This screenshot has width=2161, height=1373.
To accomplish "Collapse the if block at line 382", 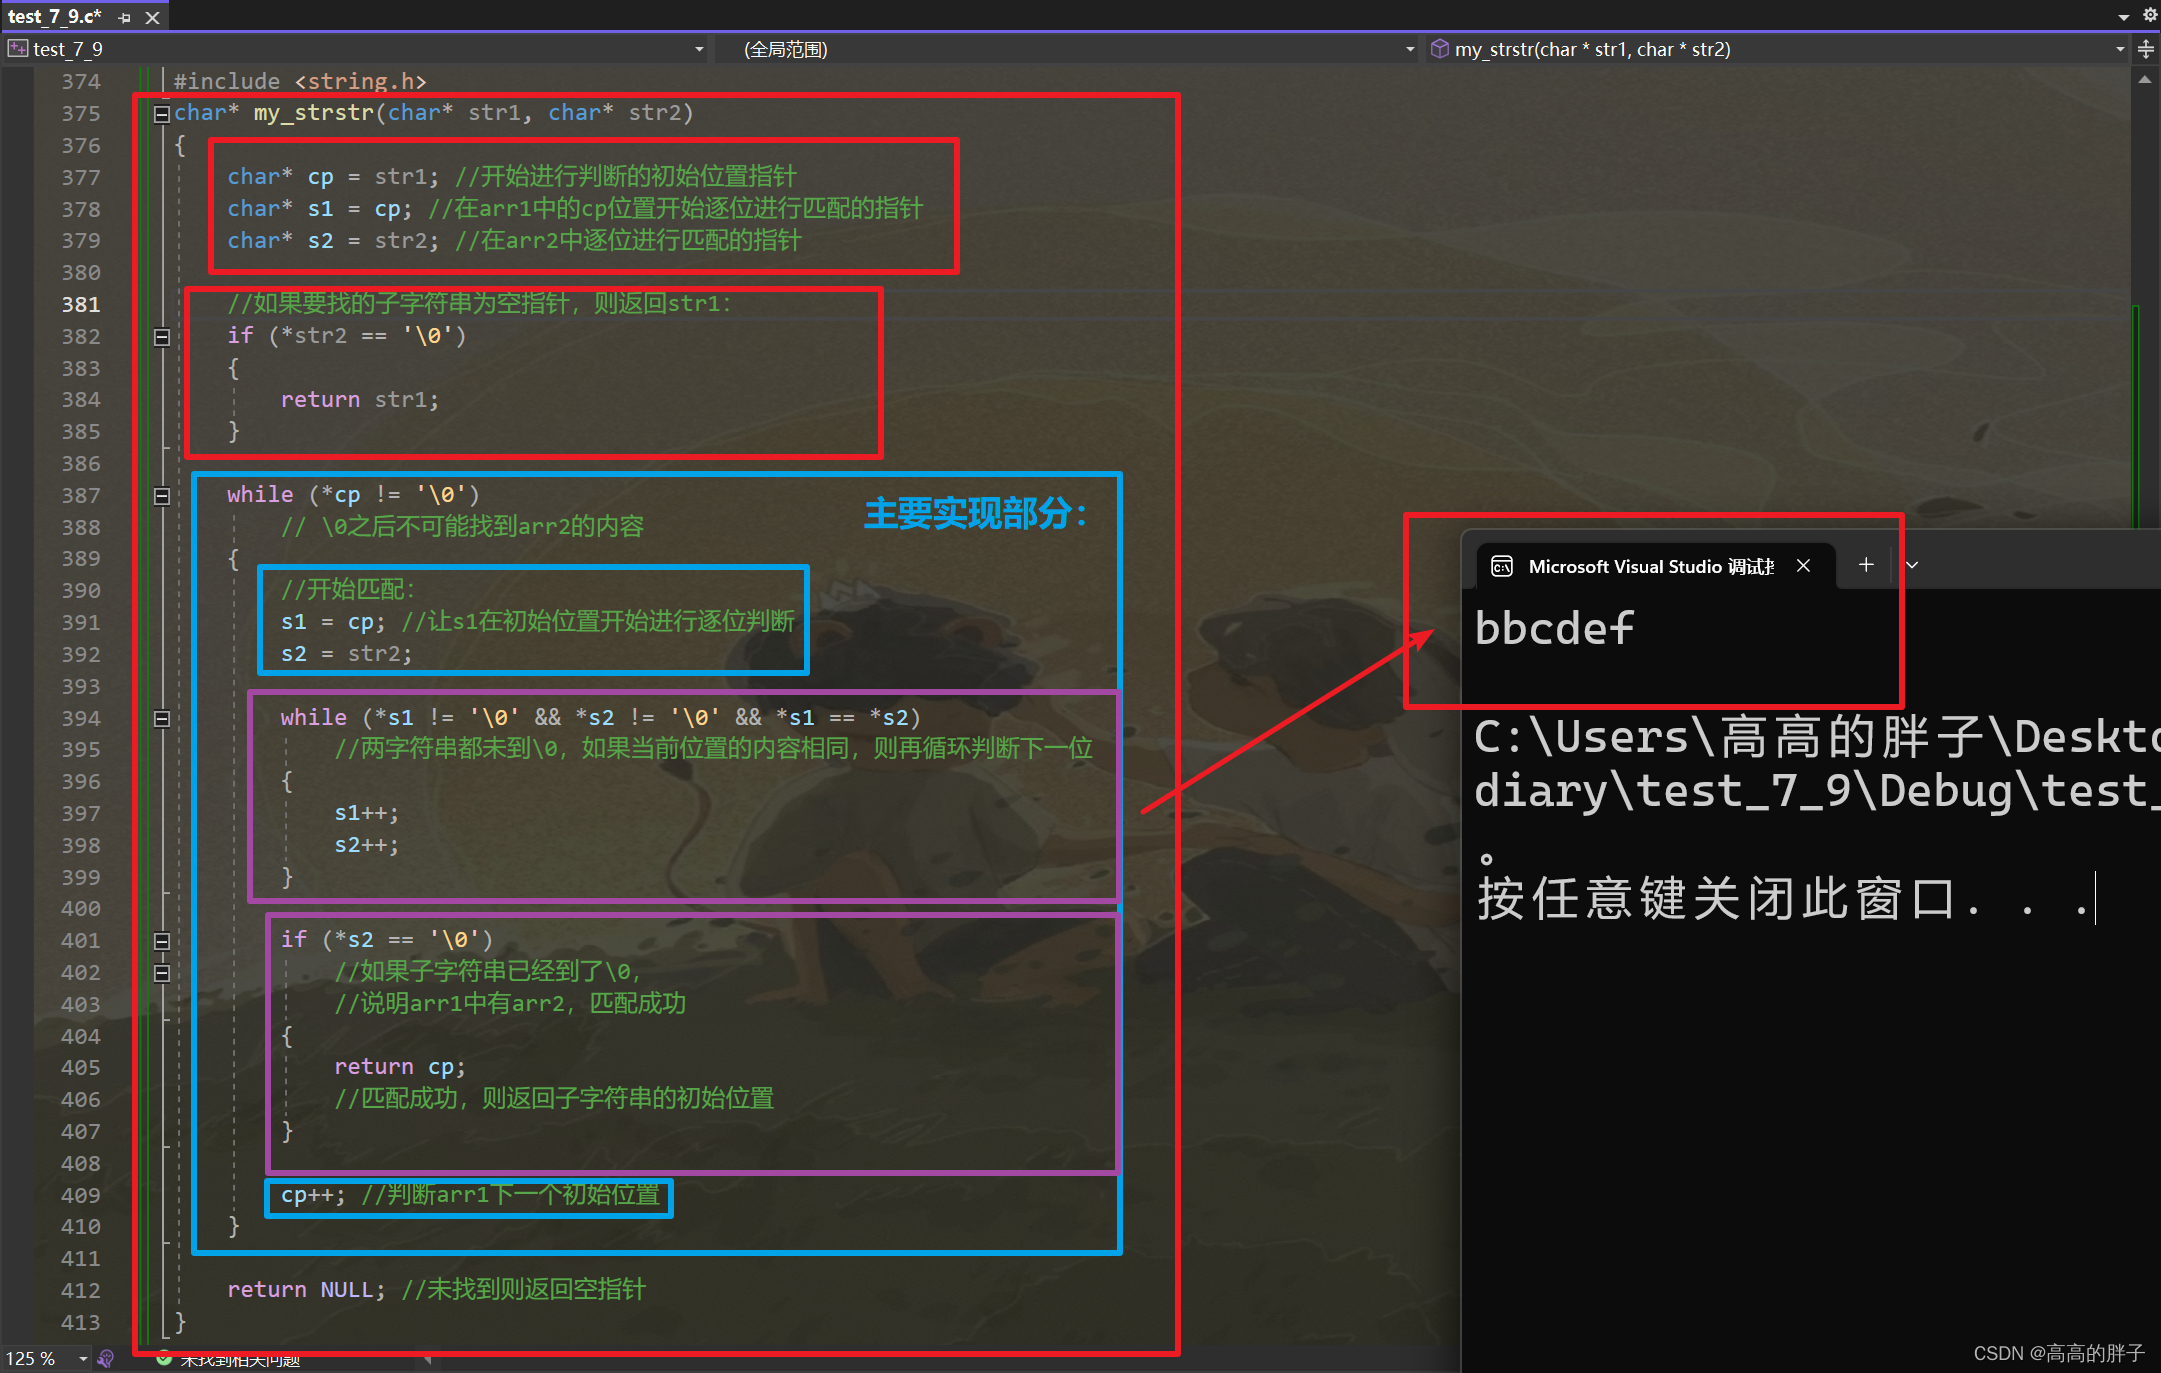I will click(x=161, y=337).
